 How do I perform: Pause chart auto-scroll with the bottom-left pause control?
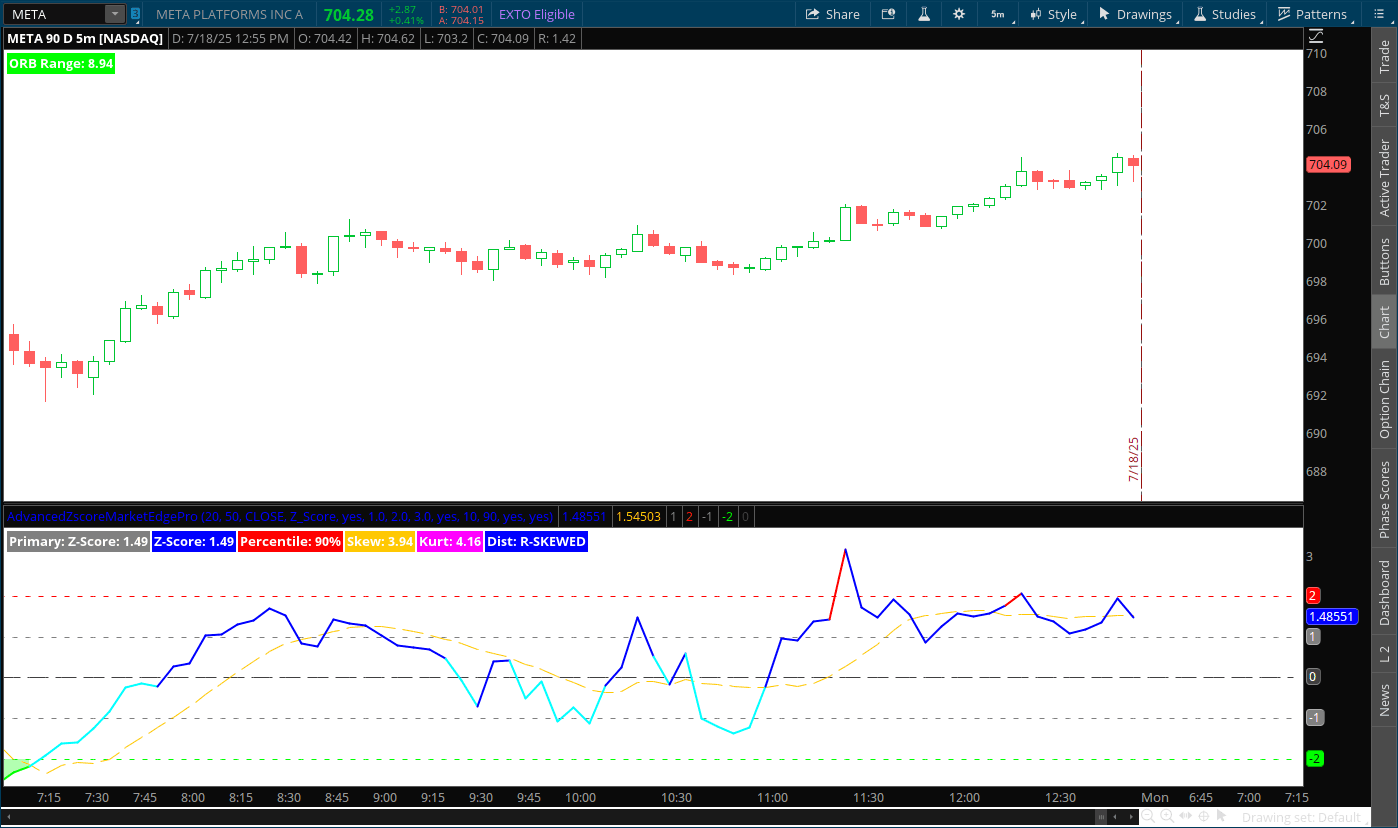click(1101, 817)
